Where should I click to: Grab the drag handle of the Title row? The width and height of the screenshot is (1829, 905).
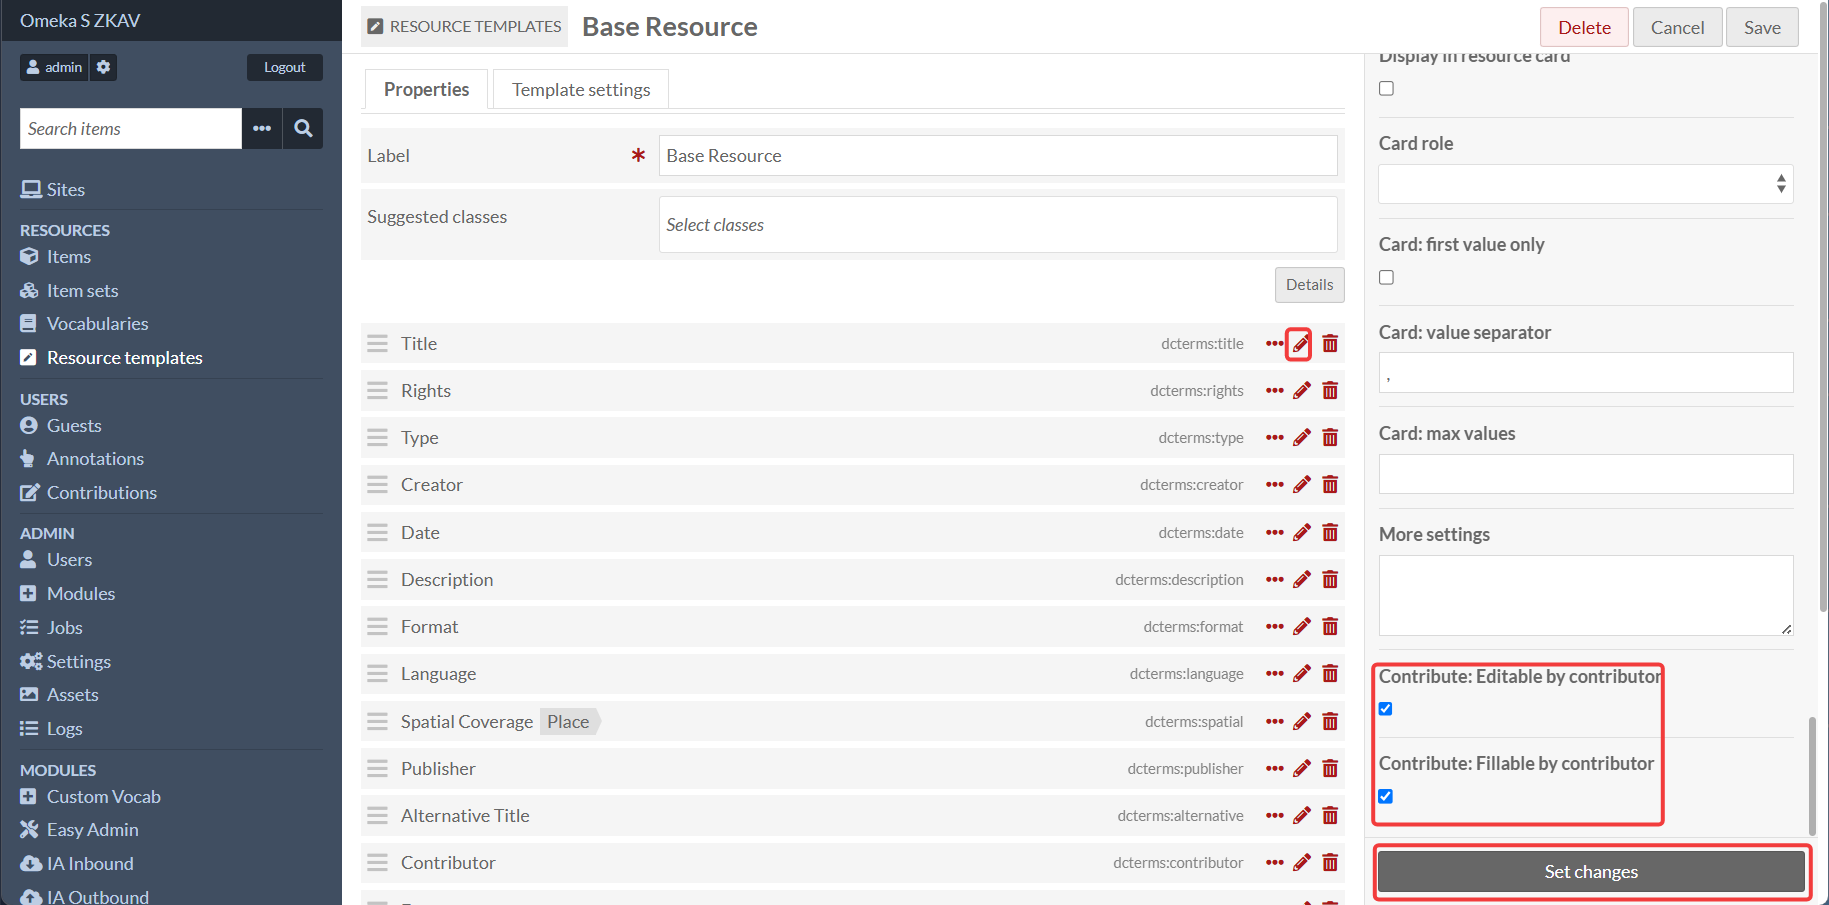[x=377, y=344]
